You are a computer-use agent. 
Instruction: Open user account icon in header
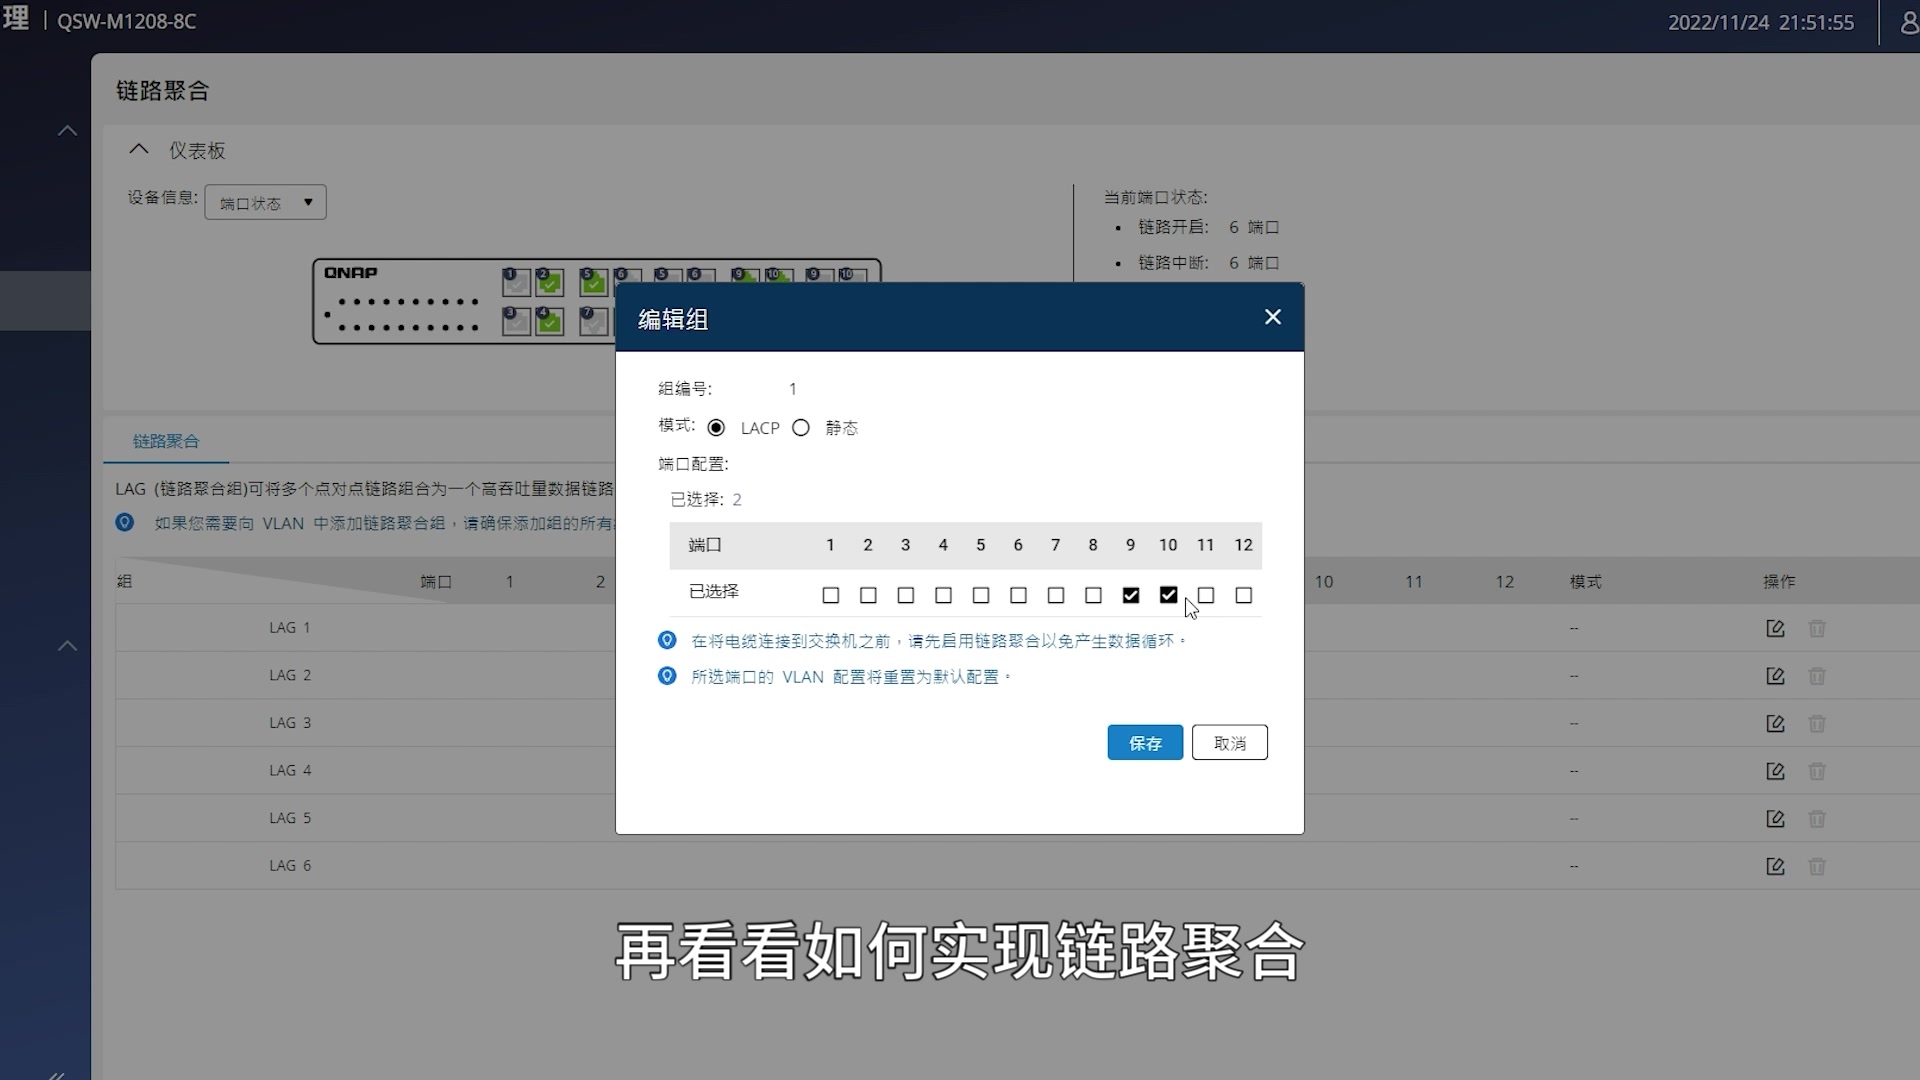point(1908,22)
